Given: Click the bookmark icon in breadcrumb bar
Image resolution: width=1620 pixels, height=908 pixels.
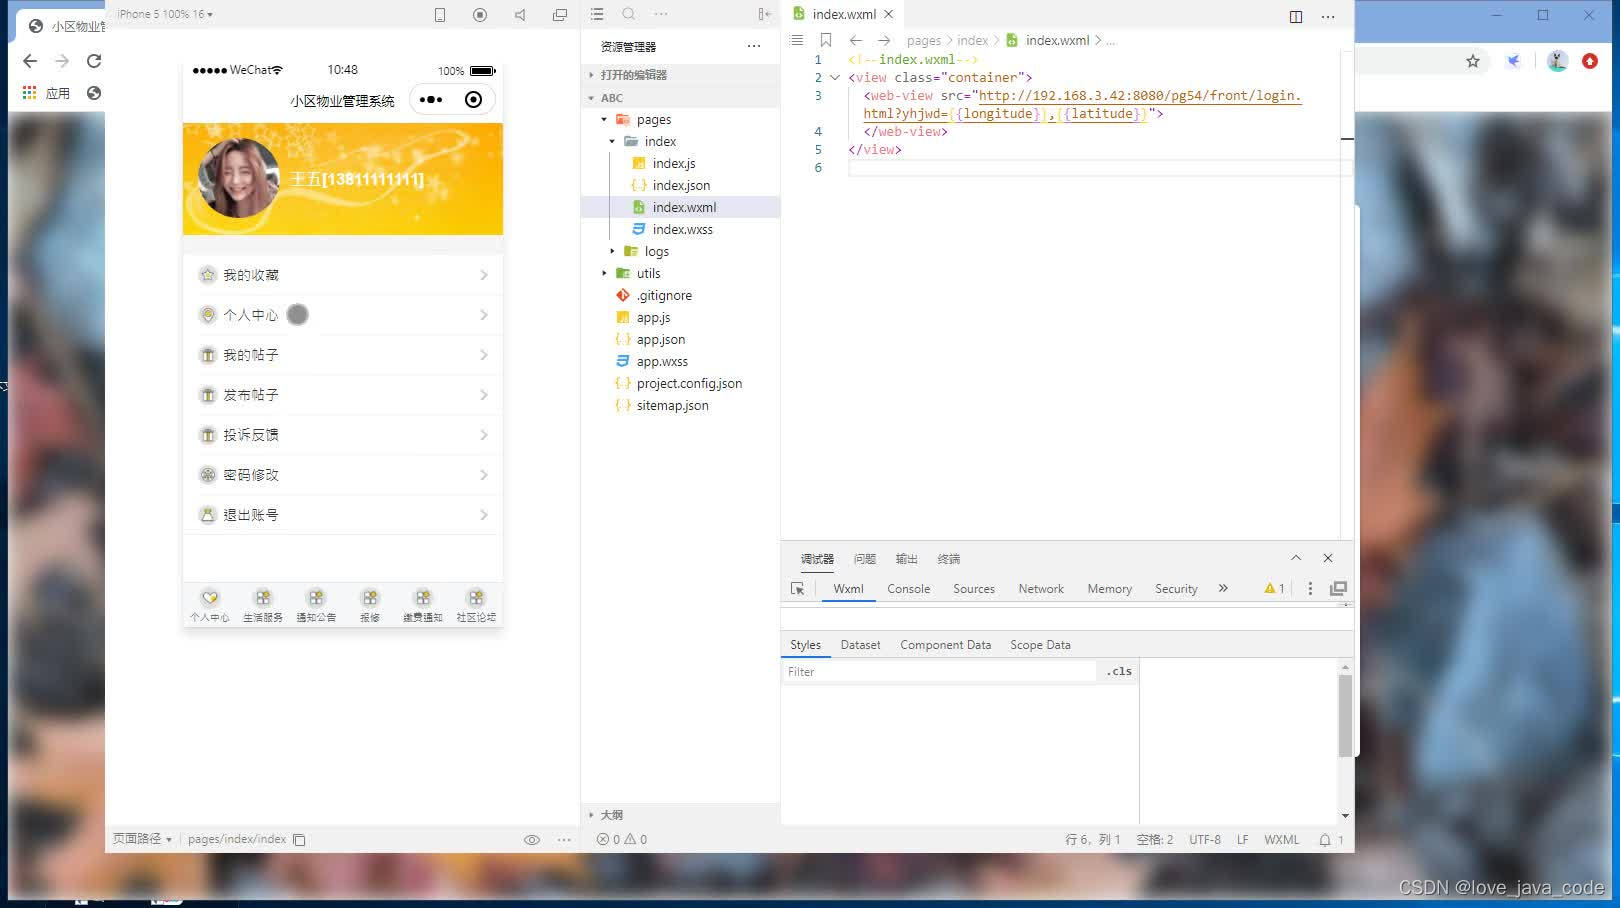Looking at the screenshot, I should (826, 40).
